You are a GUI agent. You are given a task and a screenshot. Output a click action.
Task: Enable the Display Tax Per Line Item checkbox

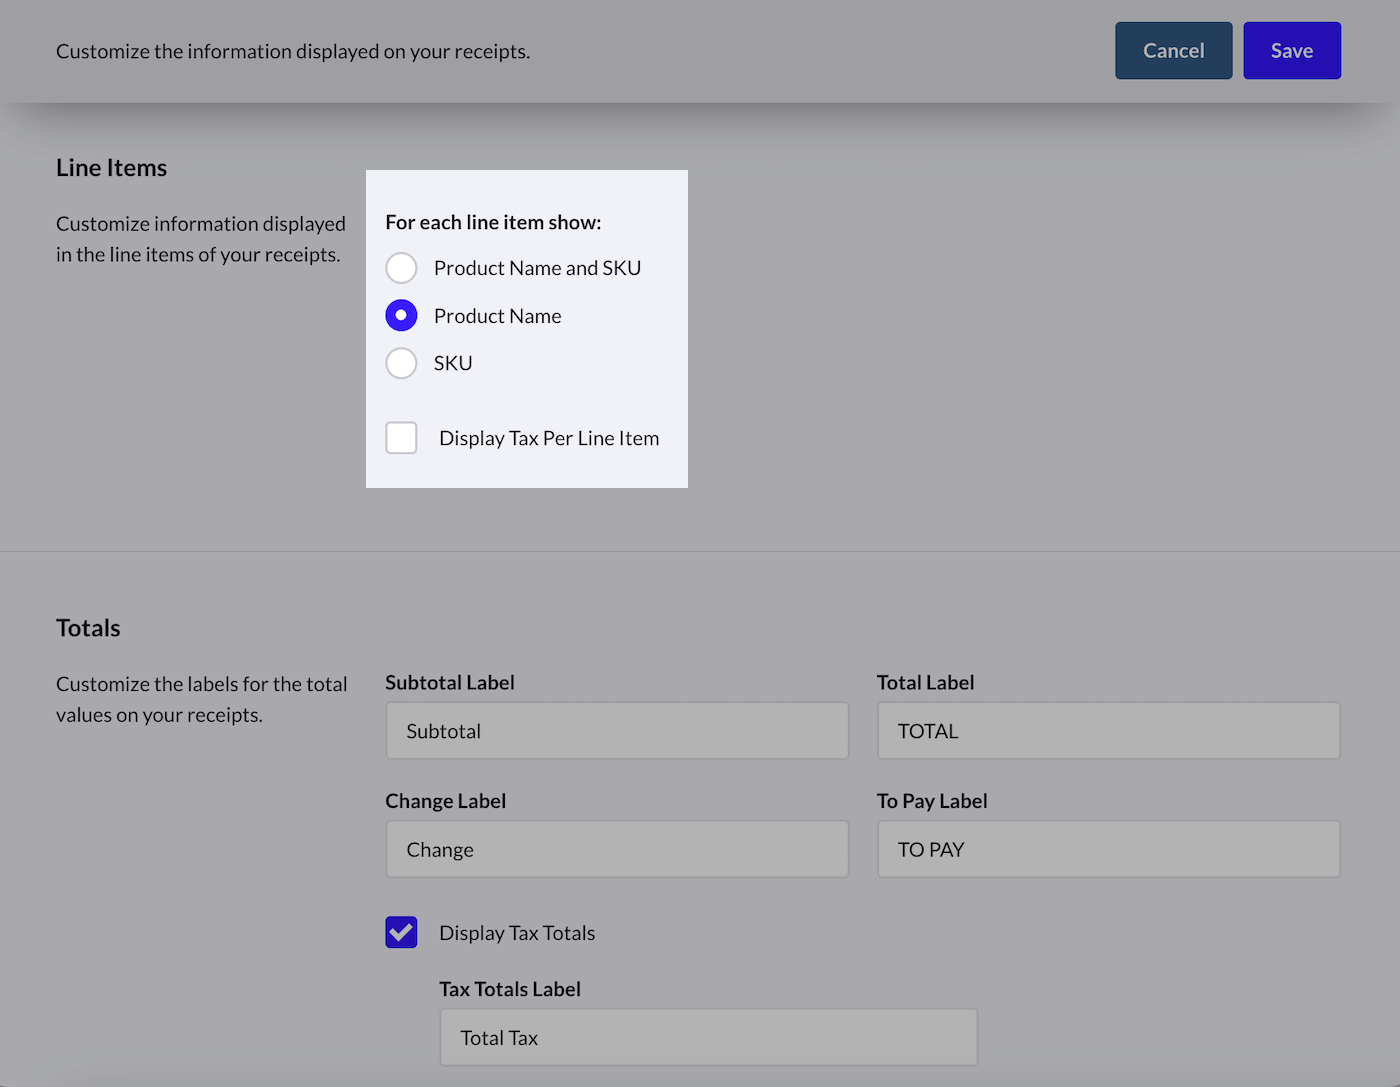(401, 438)
